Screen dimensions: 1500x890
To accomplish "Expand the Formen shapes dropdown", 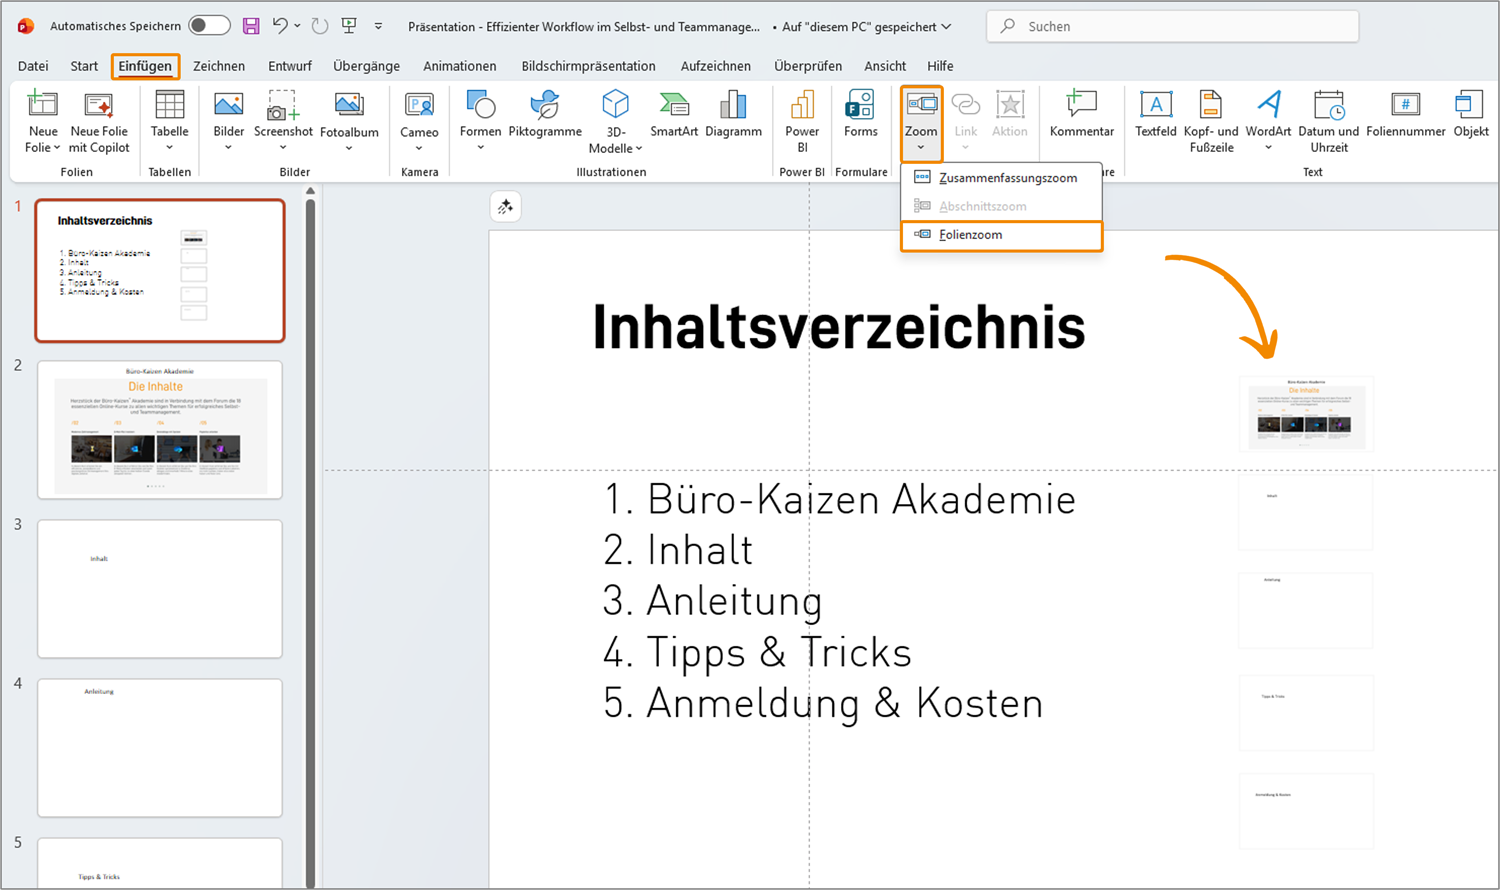I will pos(480,147).
